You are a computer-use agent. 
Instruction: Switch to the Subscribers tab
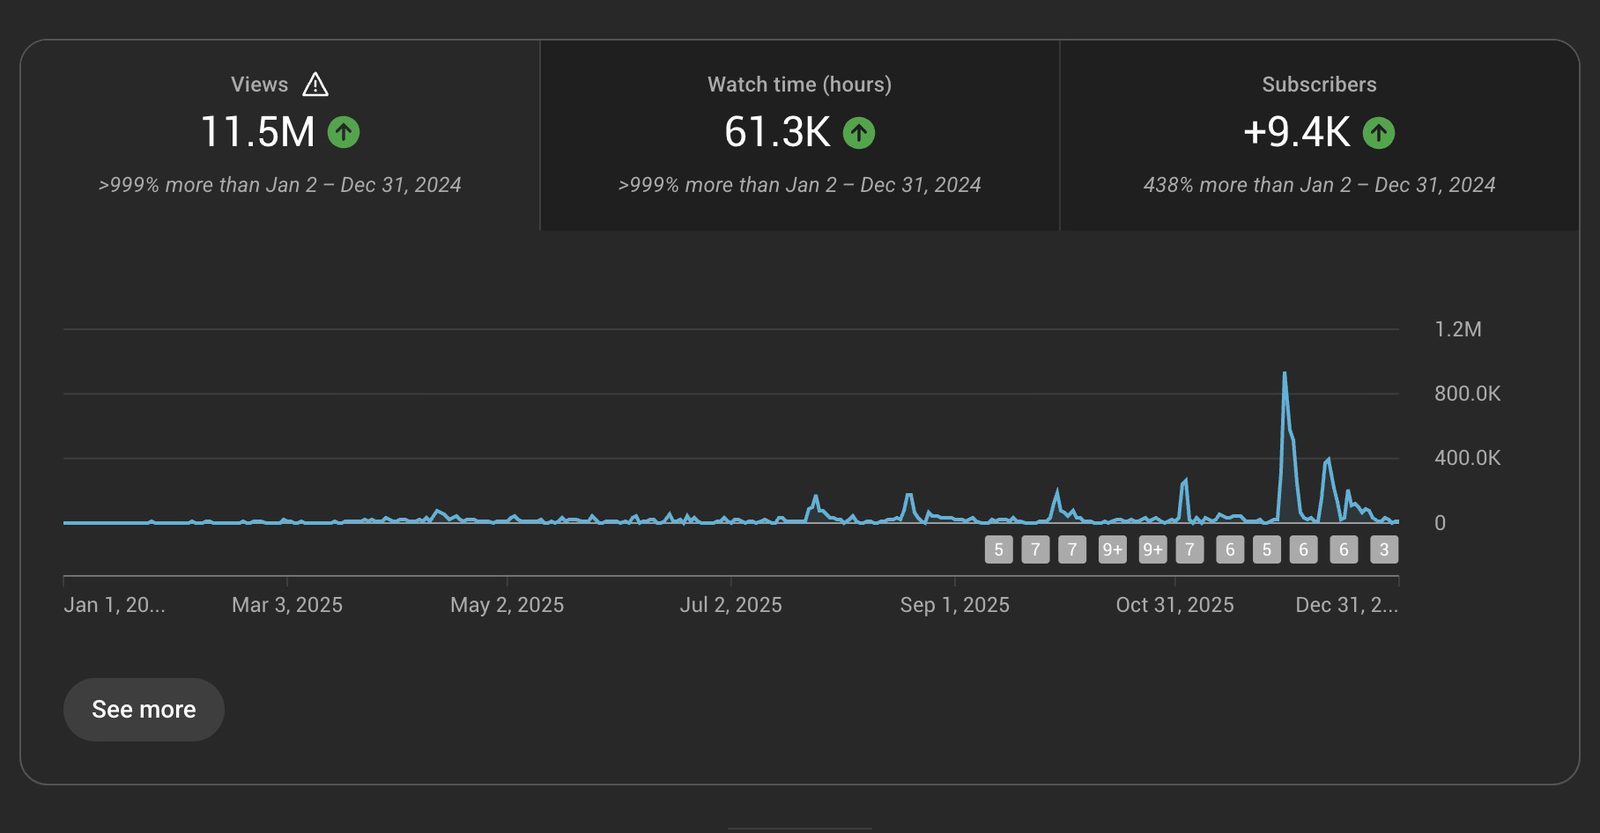tap(1319, 135)
